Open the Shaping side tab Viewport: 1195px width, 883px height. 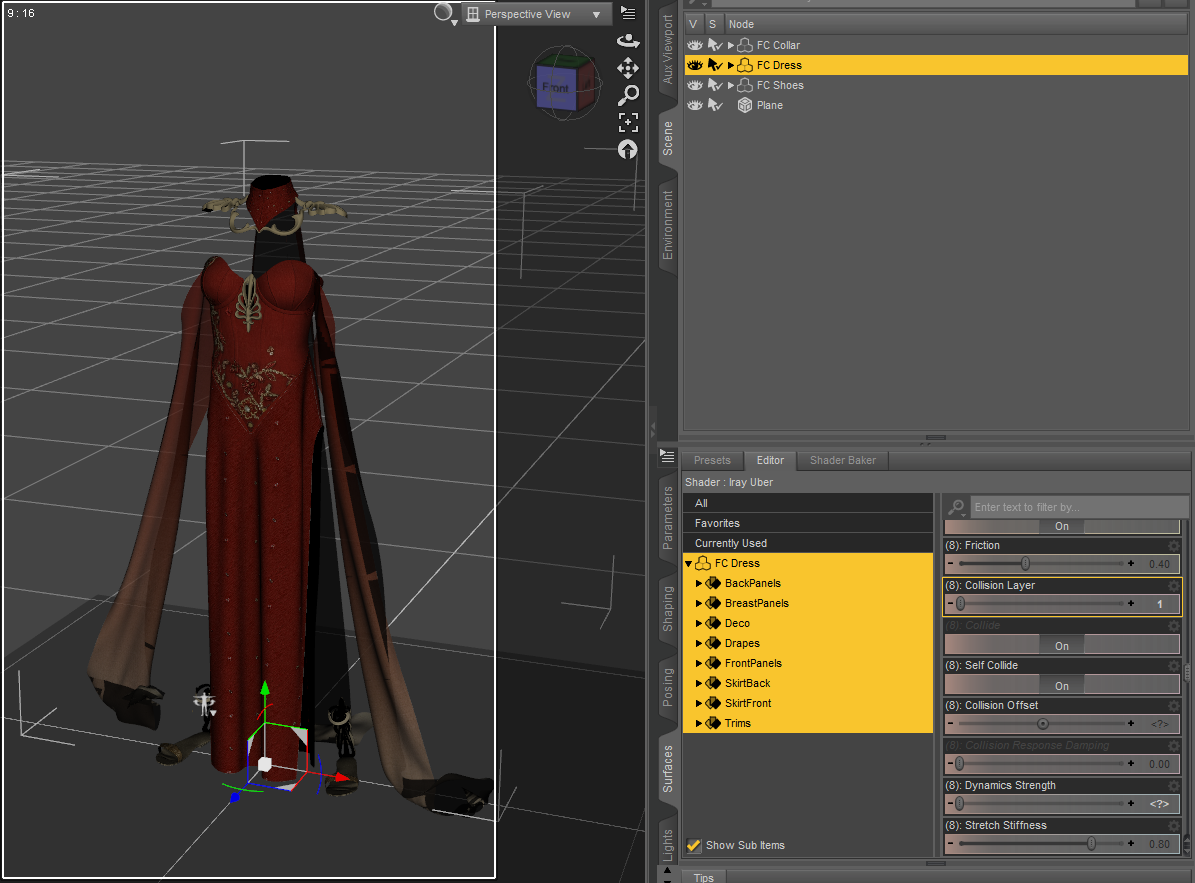(x=668, y=609)
